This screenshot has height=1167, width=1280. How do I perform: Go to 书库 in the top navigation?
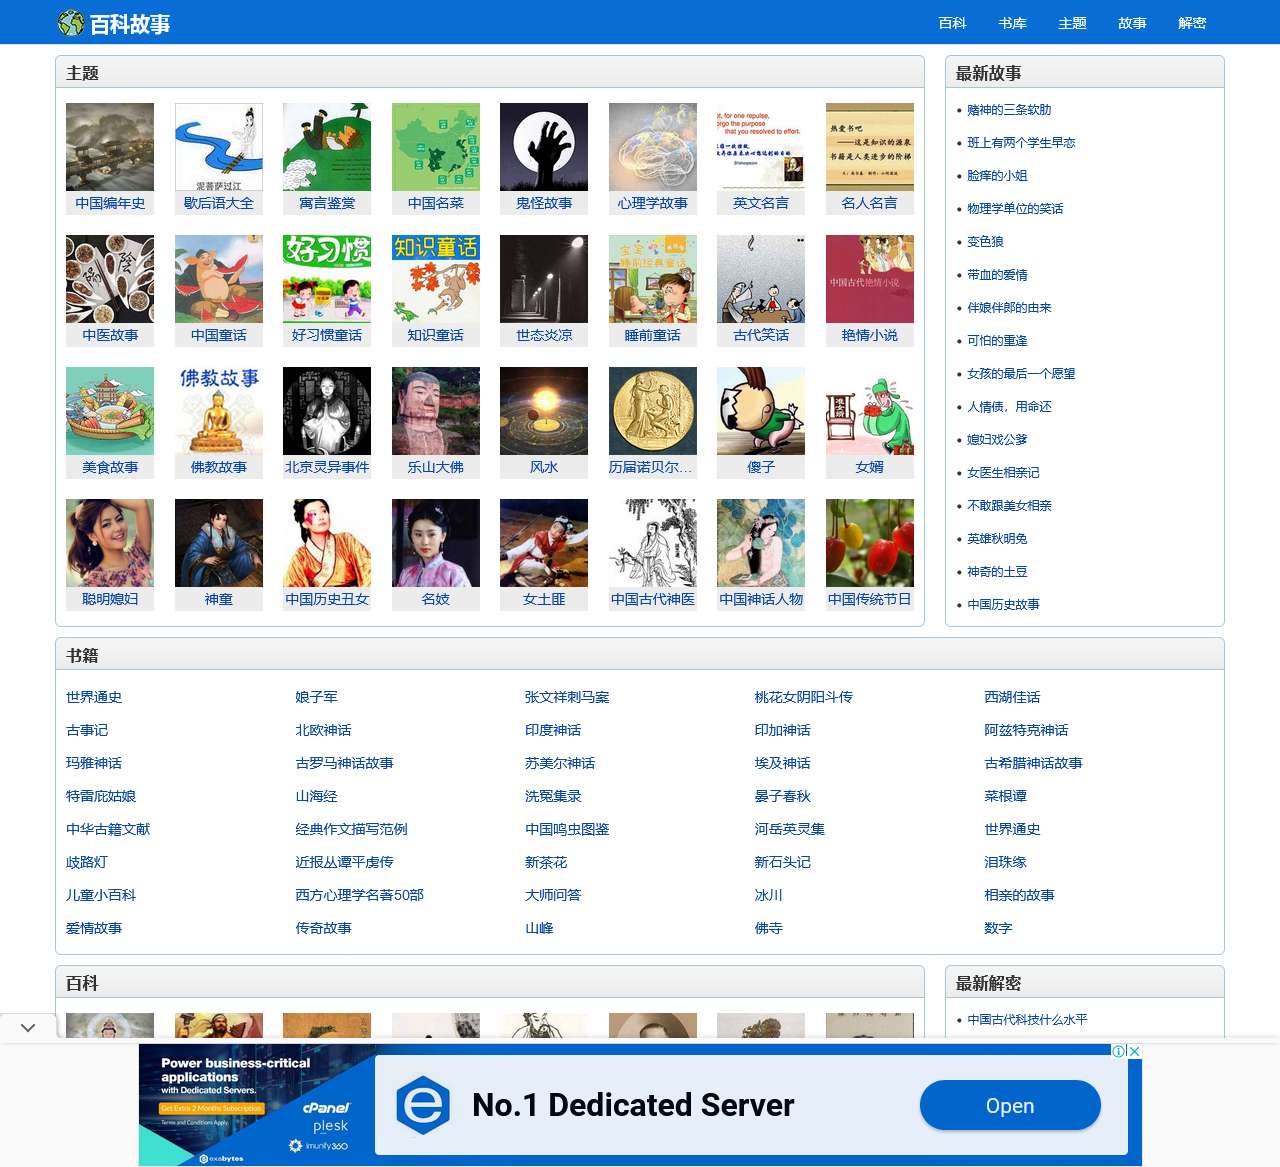1013,23
